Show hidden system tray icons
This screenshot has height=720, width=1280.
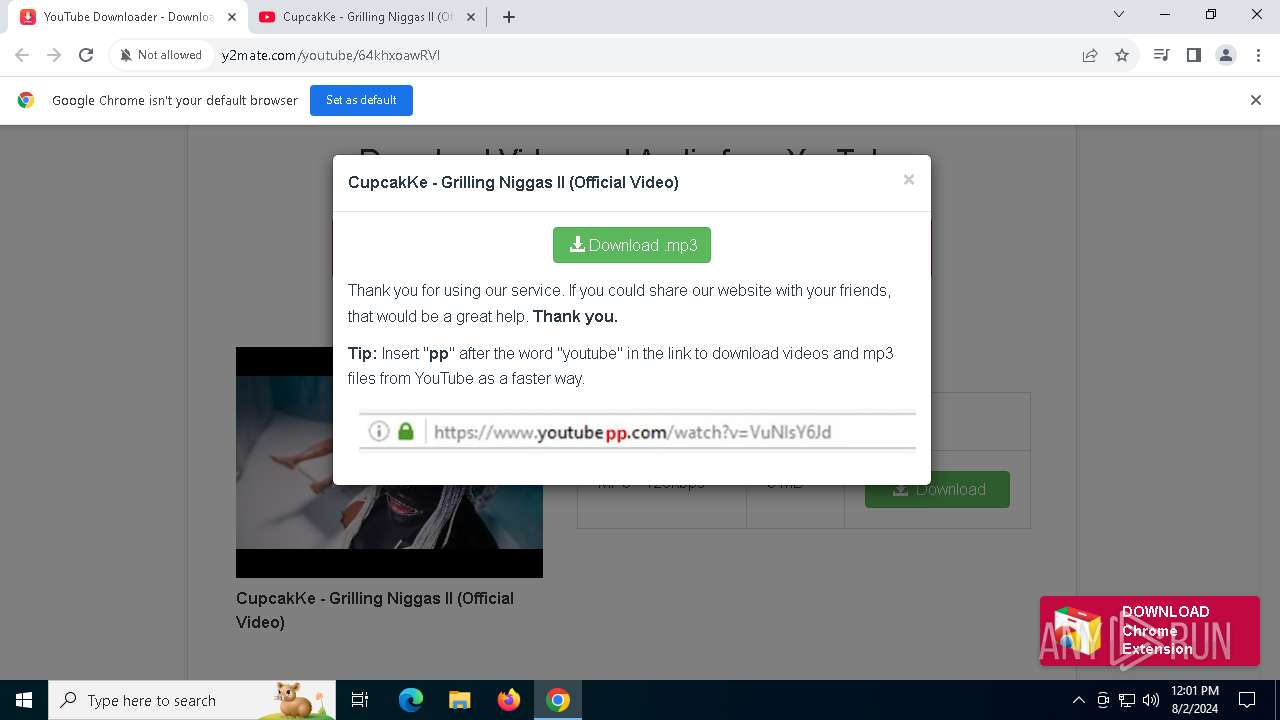(x=1079, y=700)
